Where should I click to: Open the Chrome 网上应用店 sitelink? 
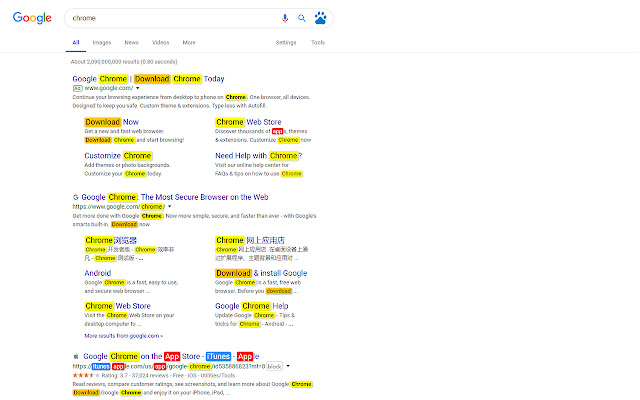coord(250,240)
